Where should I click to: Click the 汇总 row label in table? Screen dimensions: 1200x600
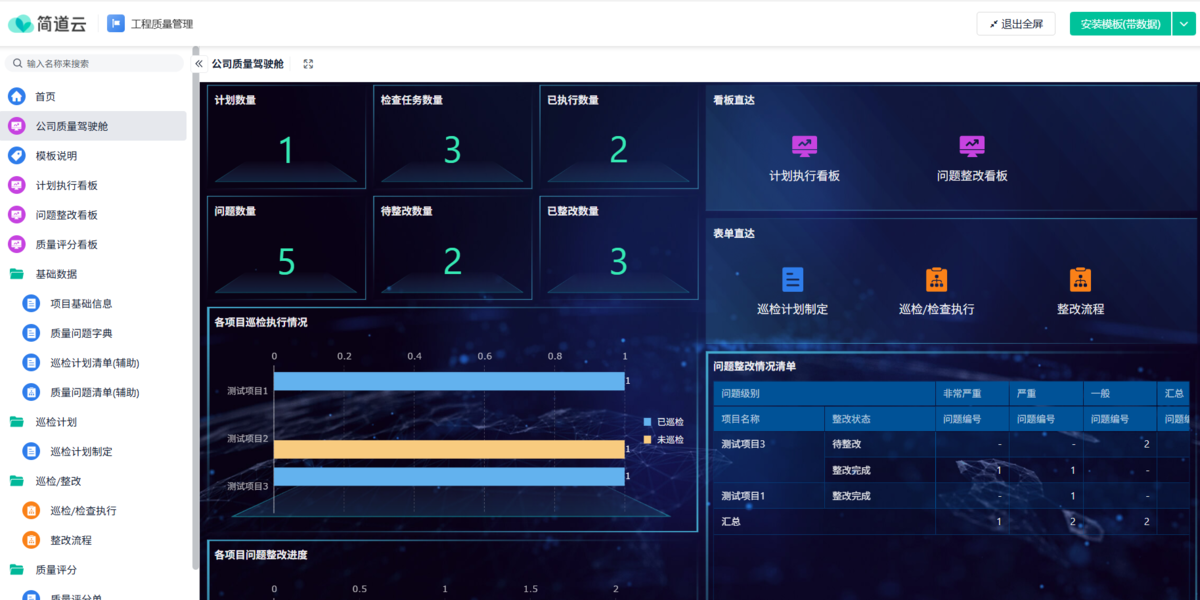[731, 522]
